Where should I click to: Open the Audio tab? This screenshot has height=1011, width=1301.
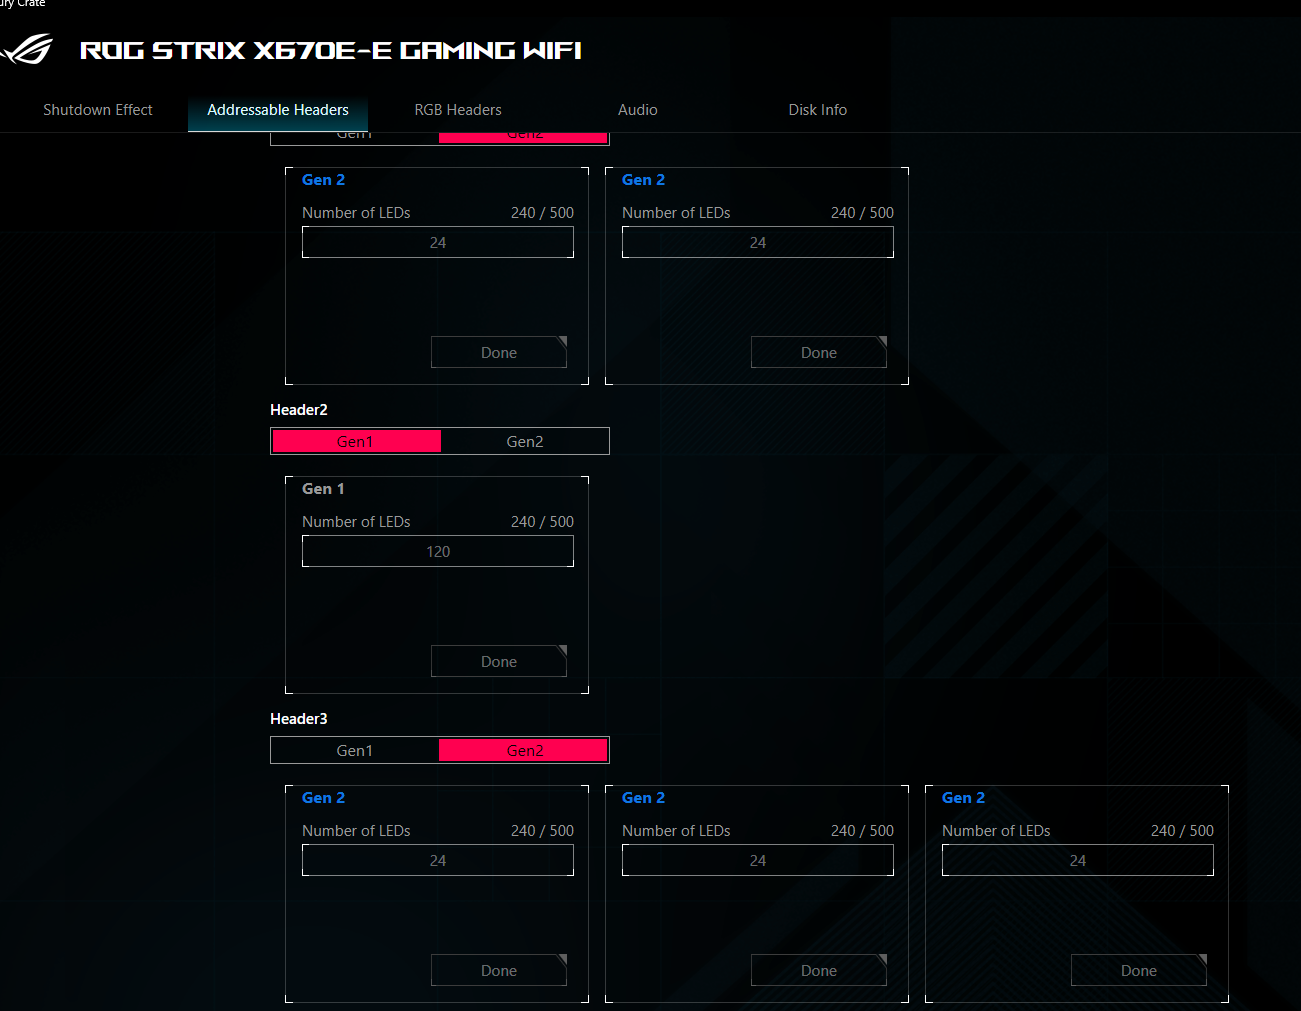click(x=637, y=110)
